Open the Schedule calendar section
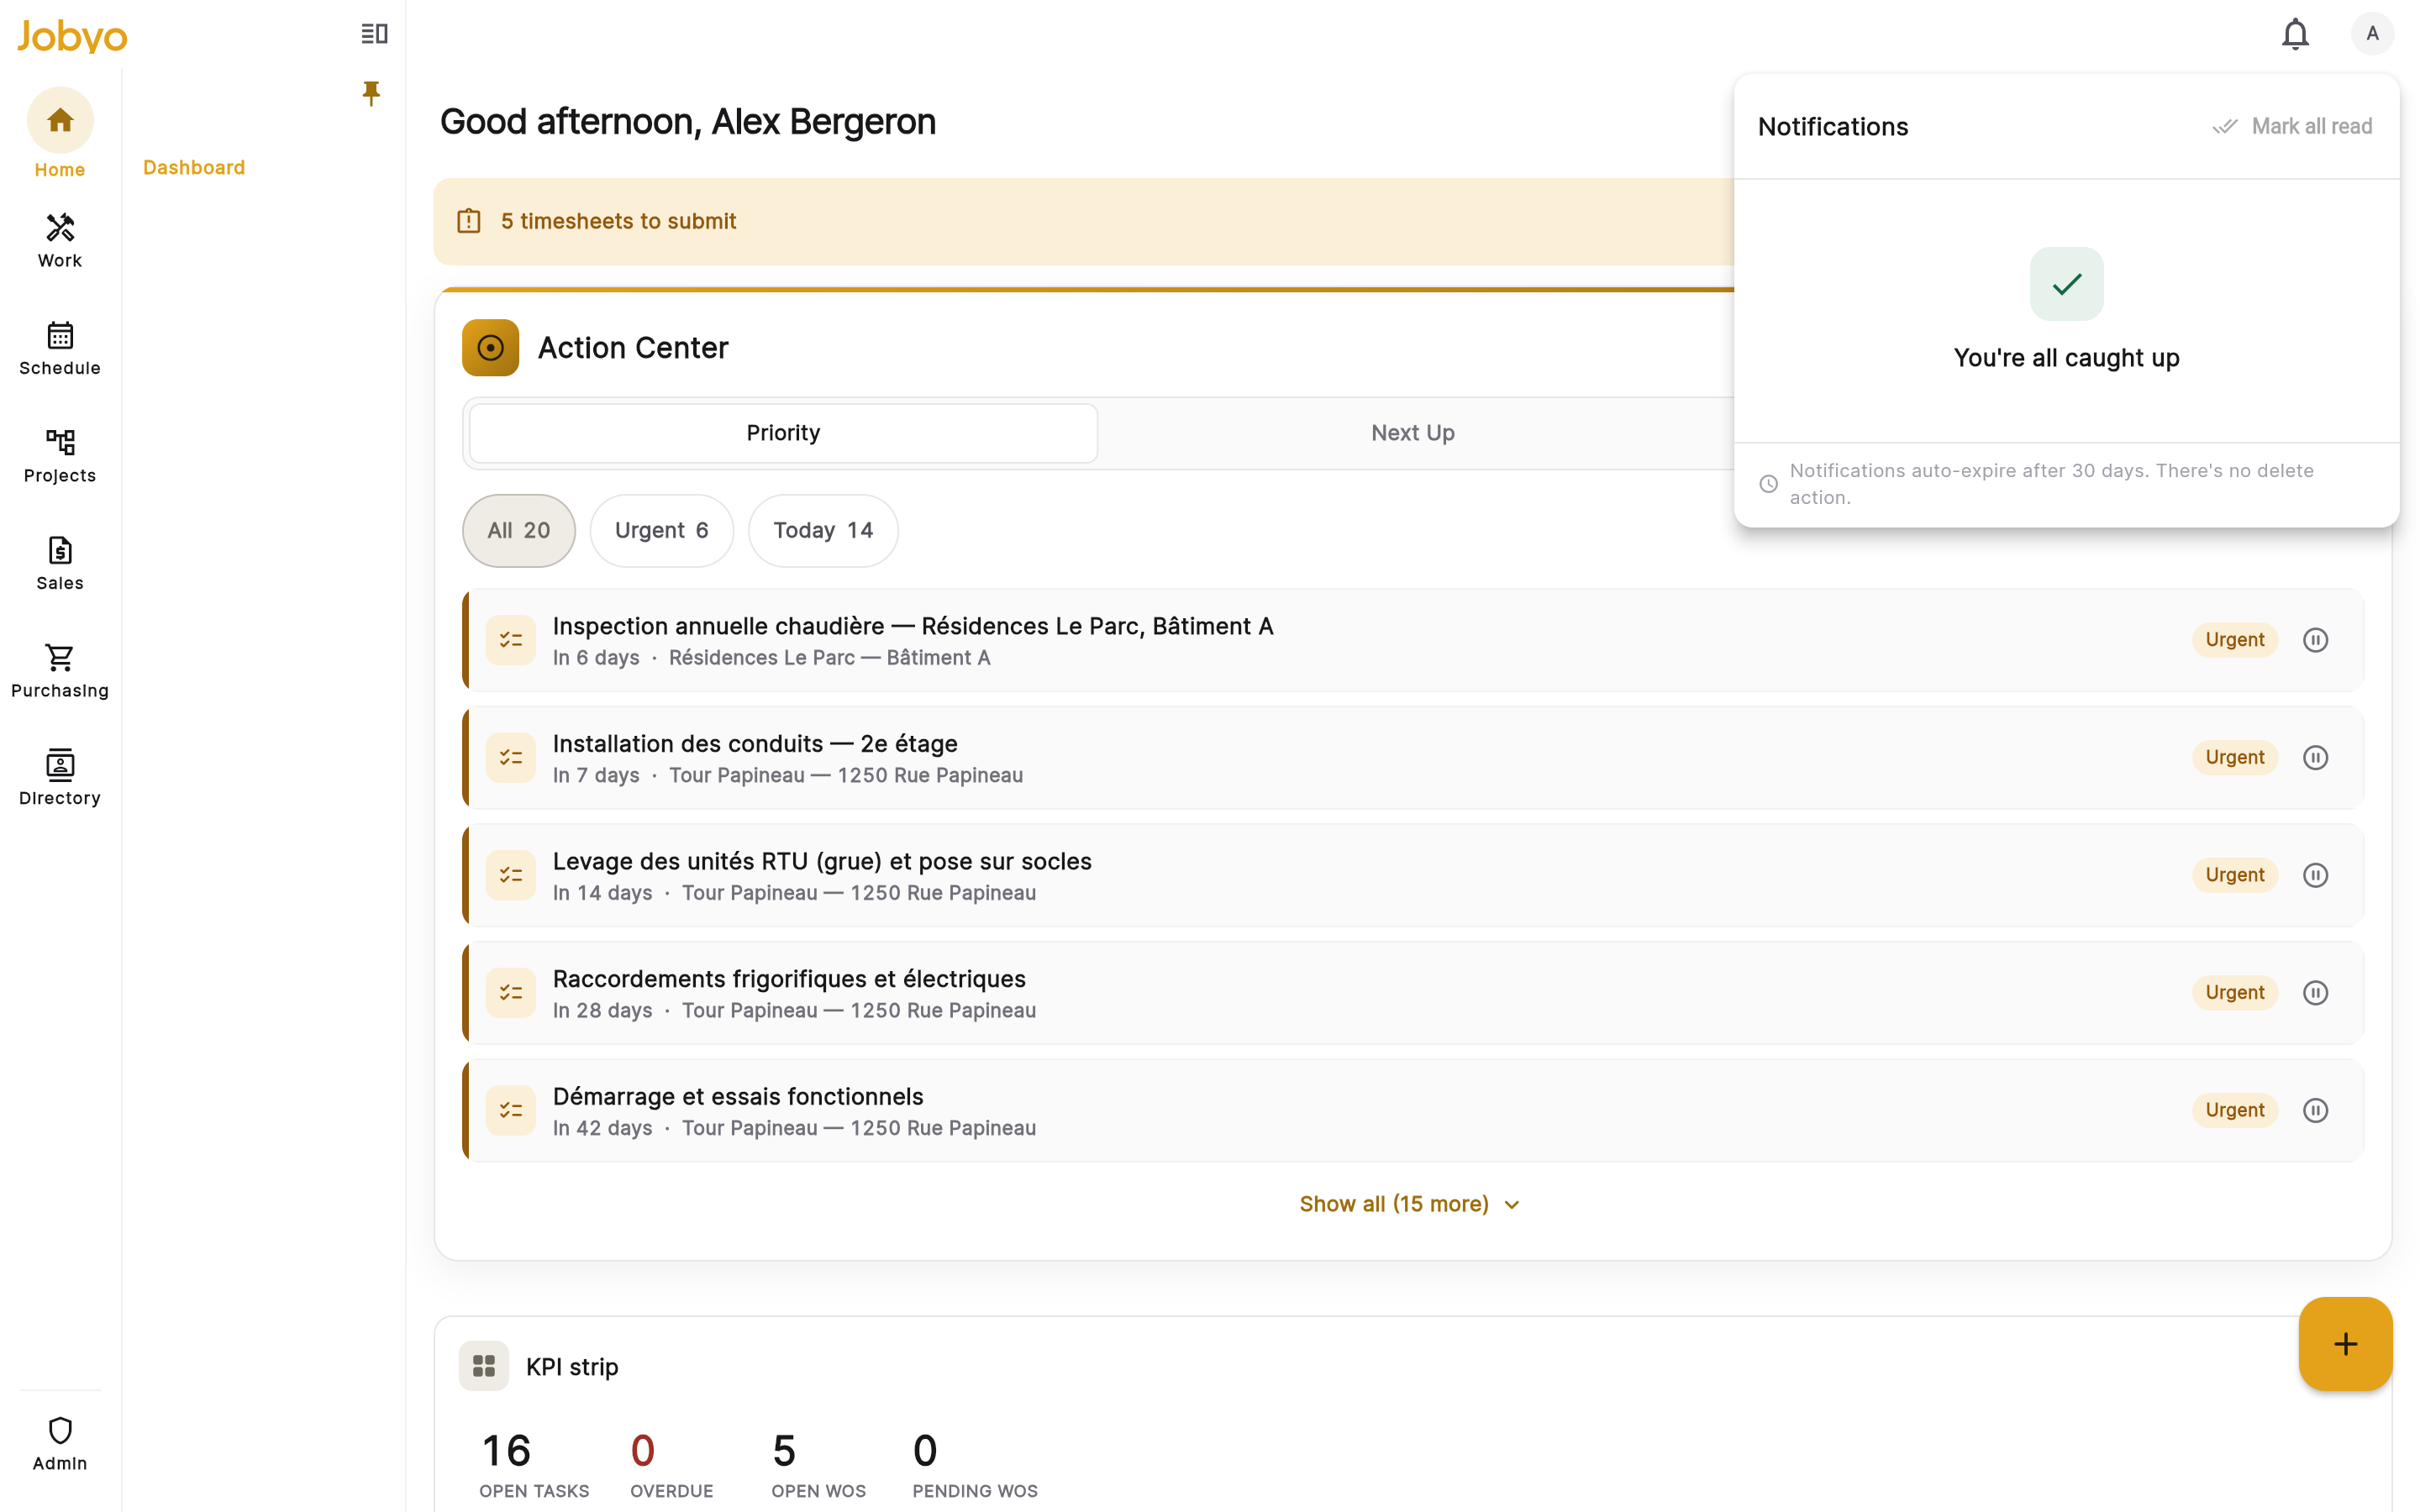 click(x=60, y=348)
